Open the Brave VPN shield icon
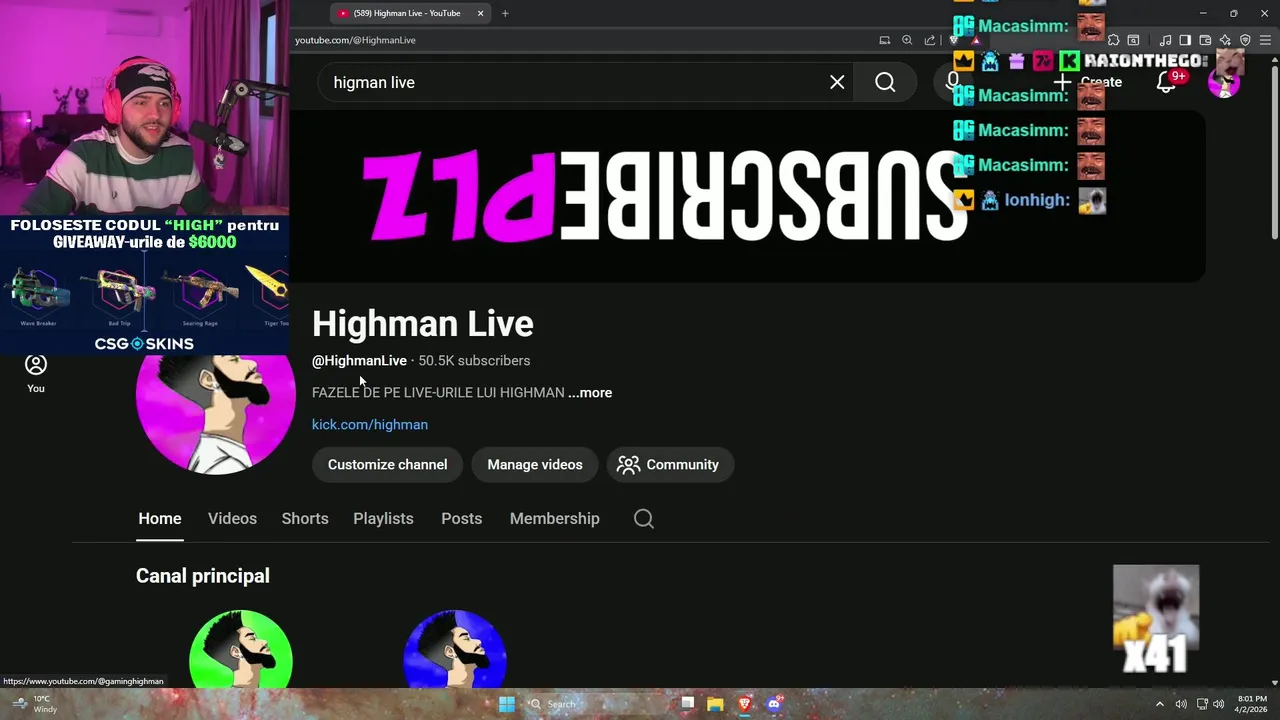Viewport: 1280px width, 720px height. pos(1245,40)
